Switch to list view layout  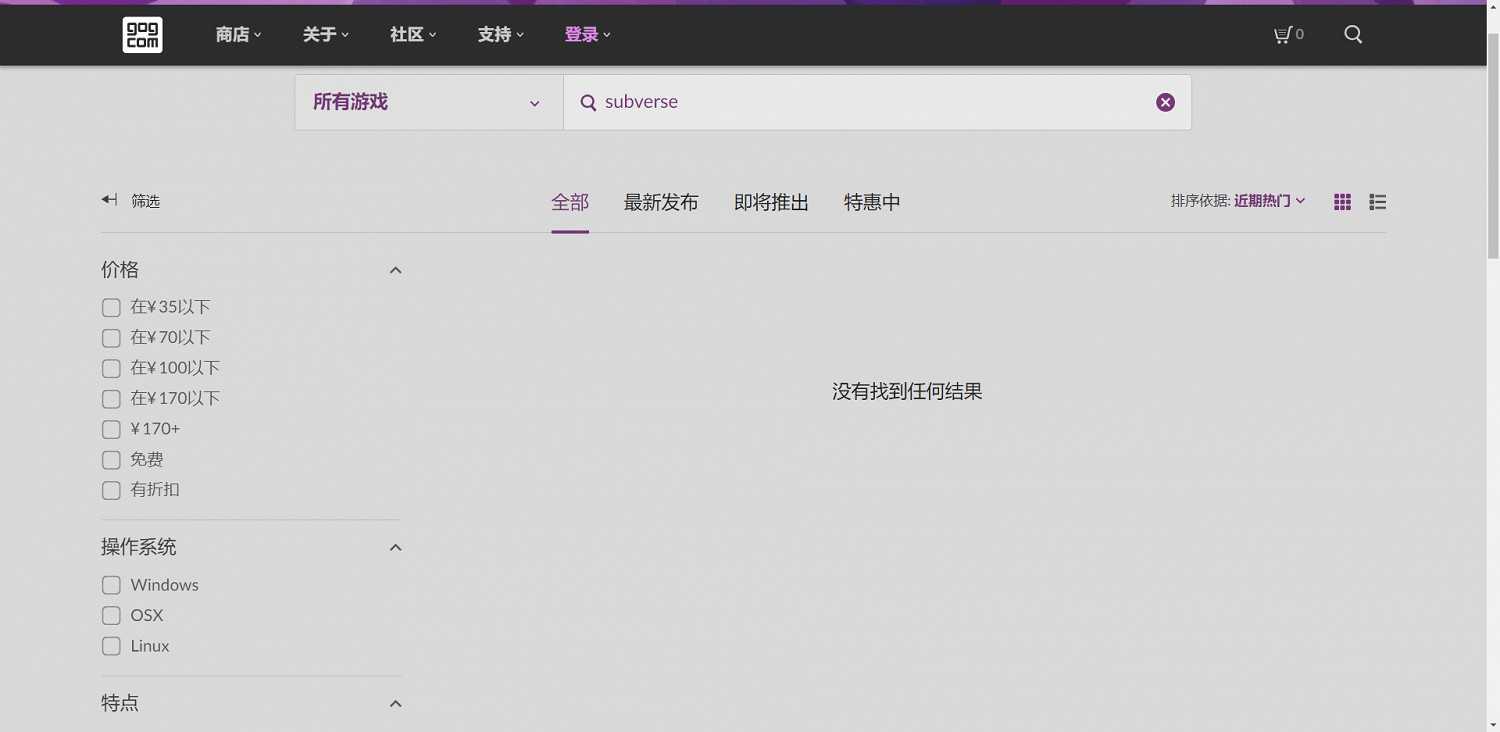coord(1377,202)
